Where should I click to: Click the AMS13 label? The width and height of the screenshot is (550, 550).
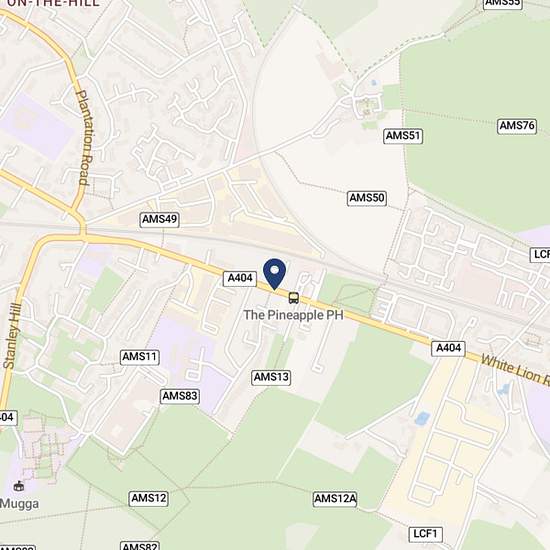(271, 377)
